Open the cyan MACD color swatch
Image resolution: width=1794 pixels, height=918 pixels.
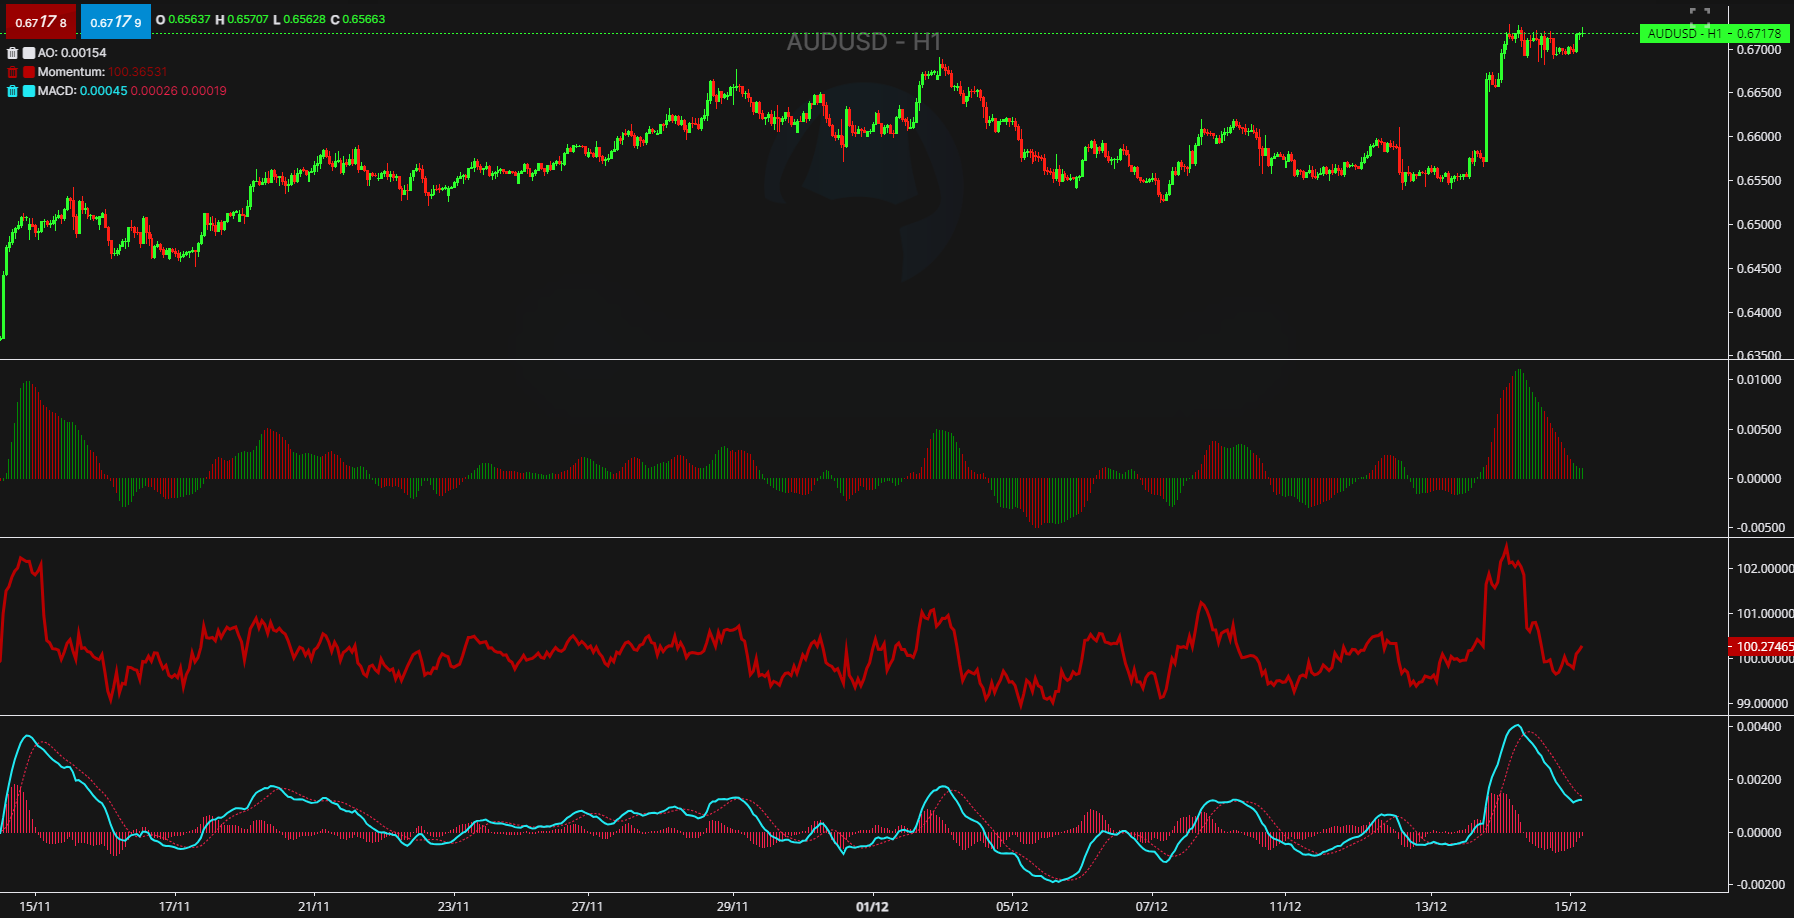[x=29, y=91]
